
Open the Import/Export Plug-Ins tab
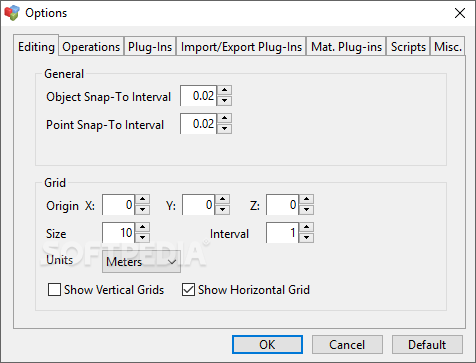241,47
